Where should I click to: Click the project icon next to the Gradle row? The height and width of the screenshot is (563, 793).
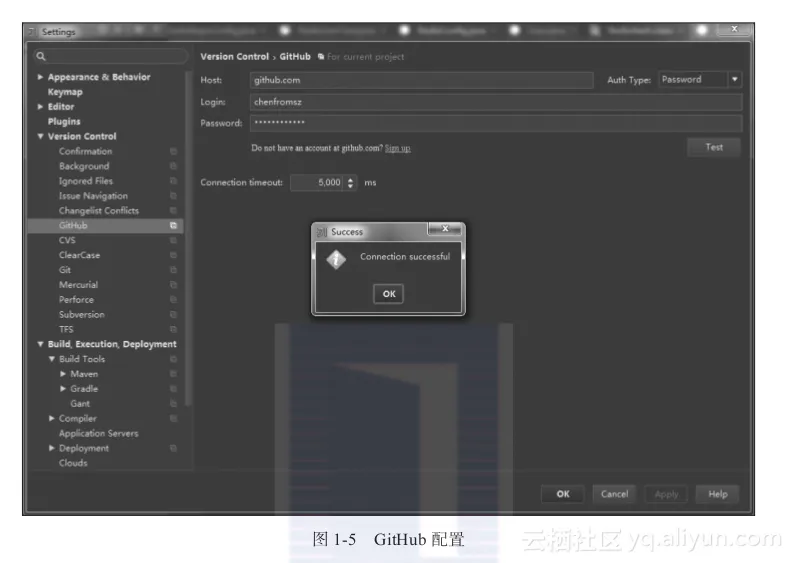(x=173, y=388)
